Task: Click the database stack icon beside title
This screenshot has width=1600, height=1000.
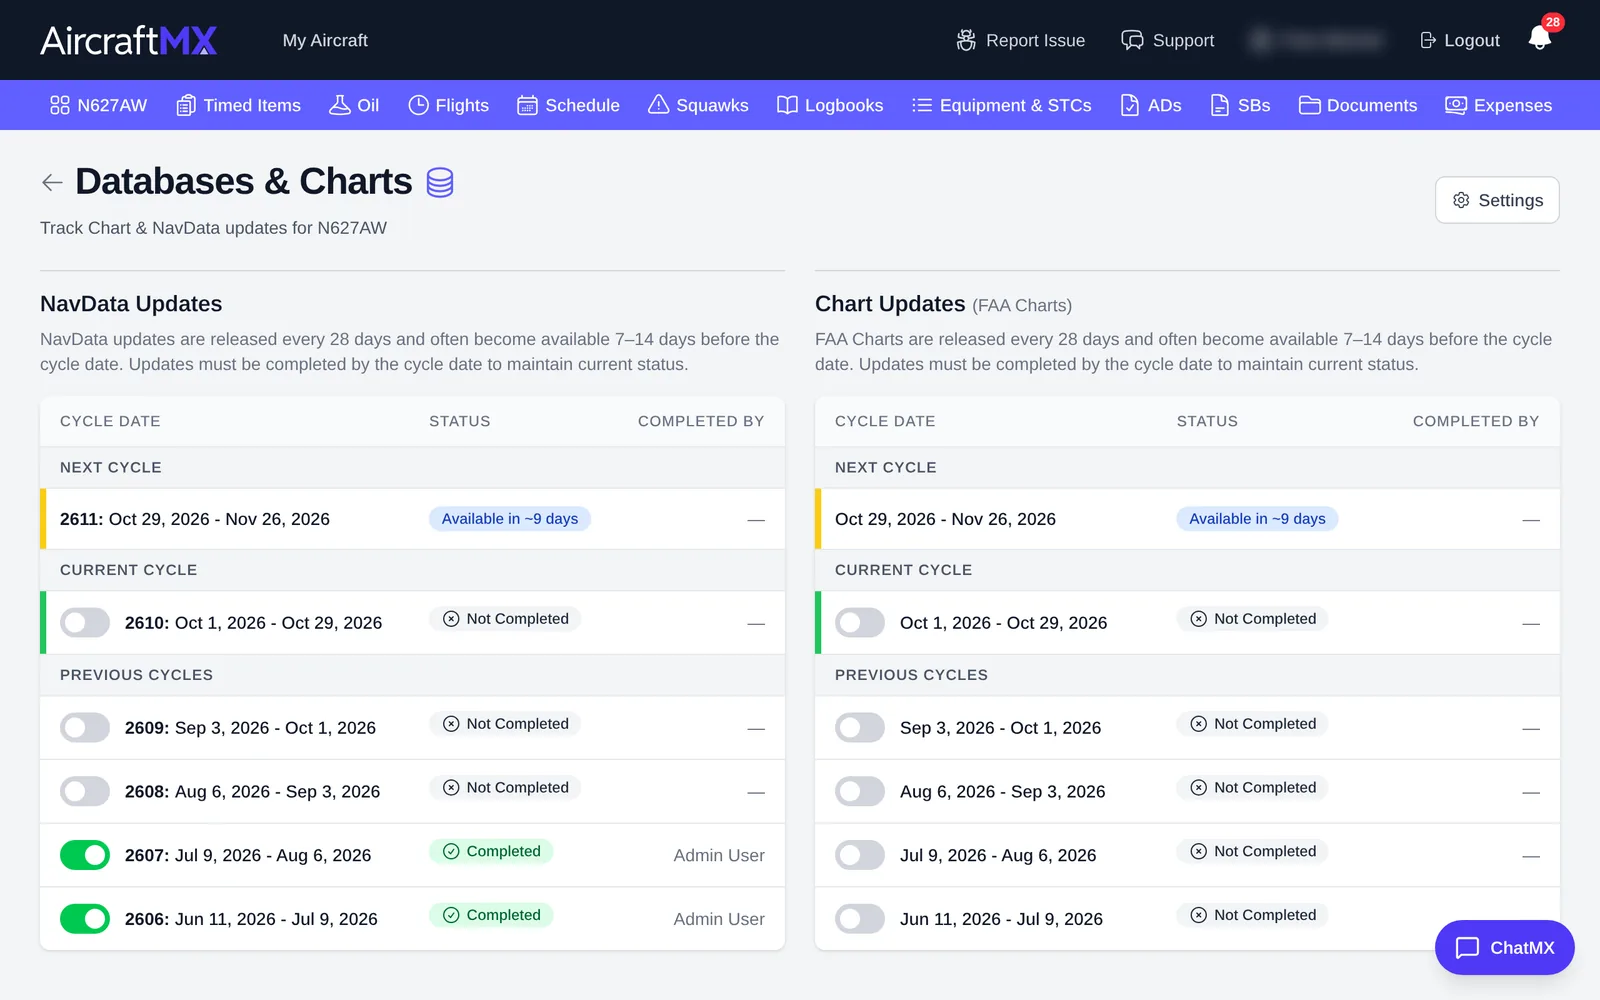Action: 440,182
